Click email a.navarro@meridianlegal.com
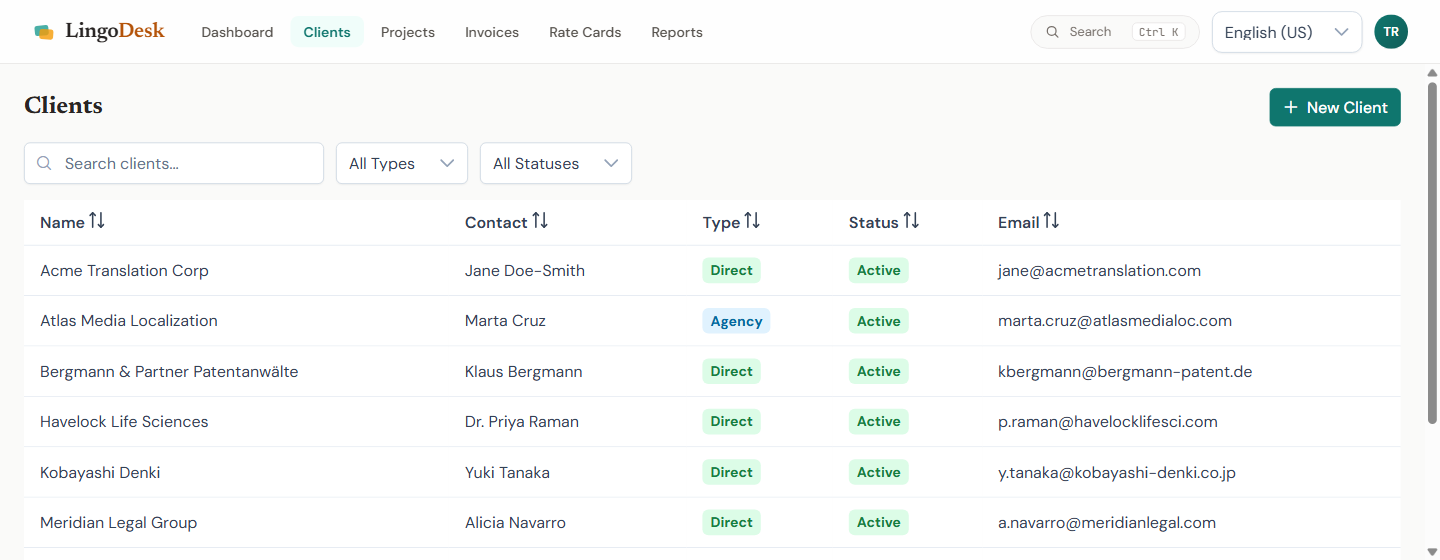The image size is (1440, 560). [1107, 522]
